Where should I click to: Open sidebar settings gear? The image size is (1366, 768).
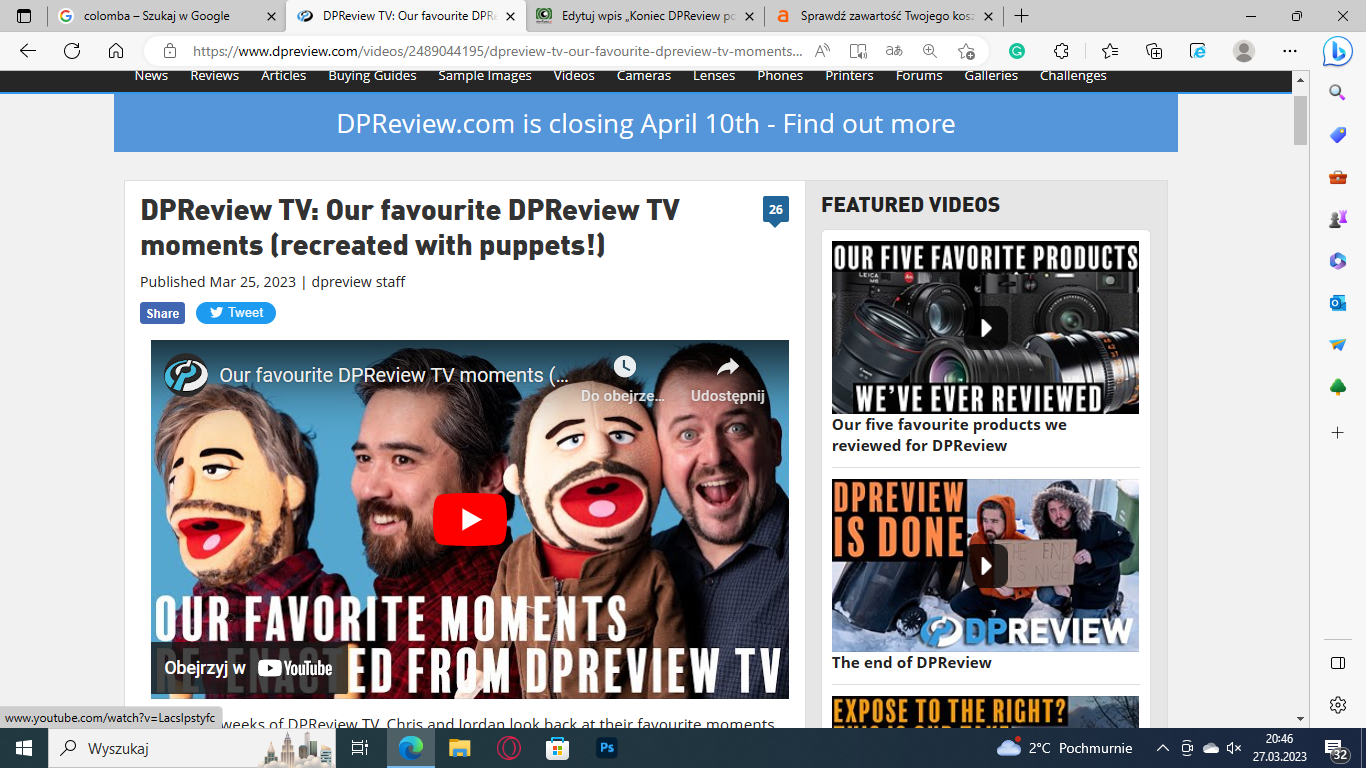coord(1337,705)
